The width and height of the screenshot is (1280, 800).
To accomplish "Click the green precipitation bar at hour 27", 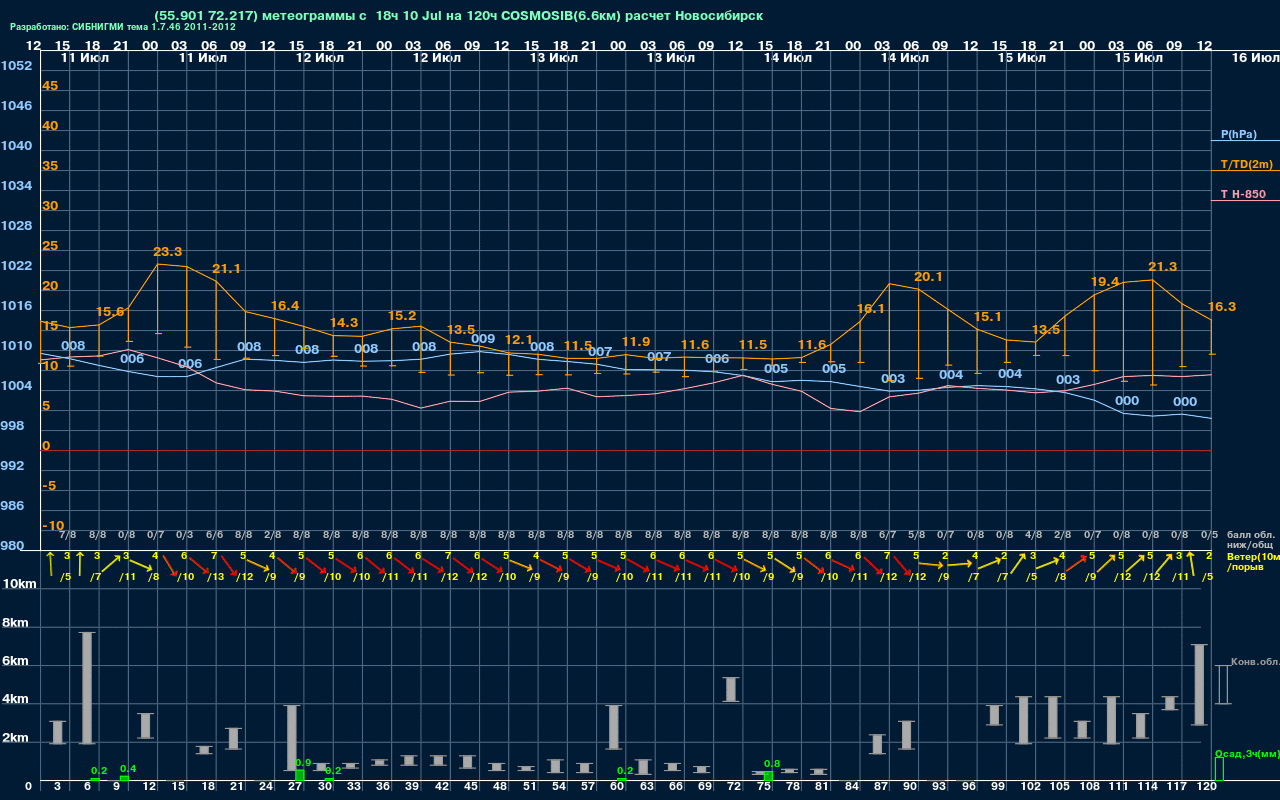I will point(300,775).
